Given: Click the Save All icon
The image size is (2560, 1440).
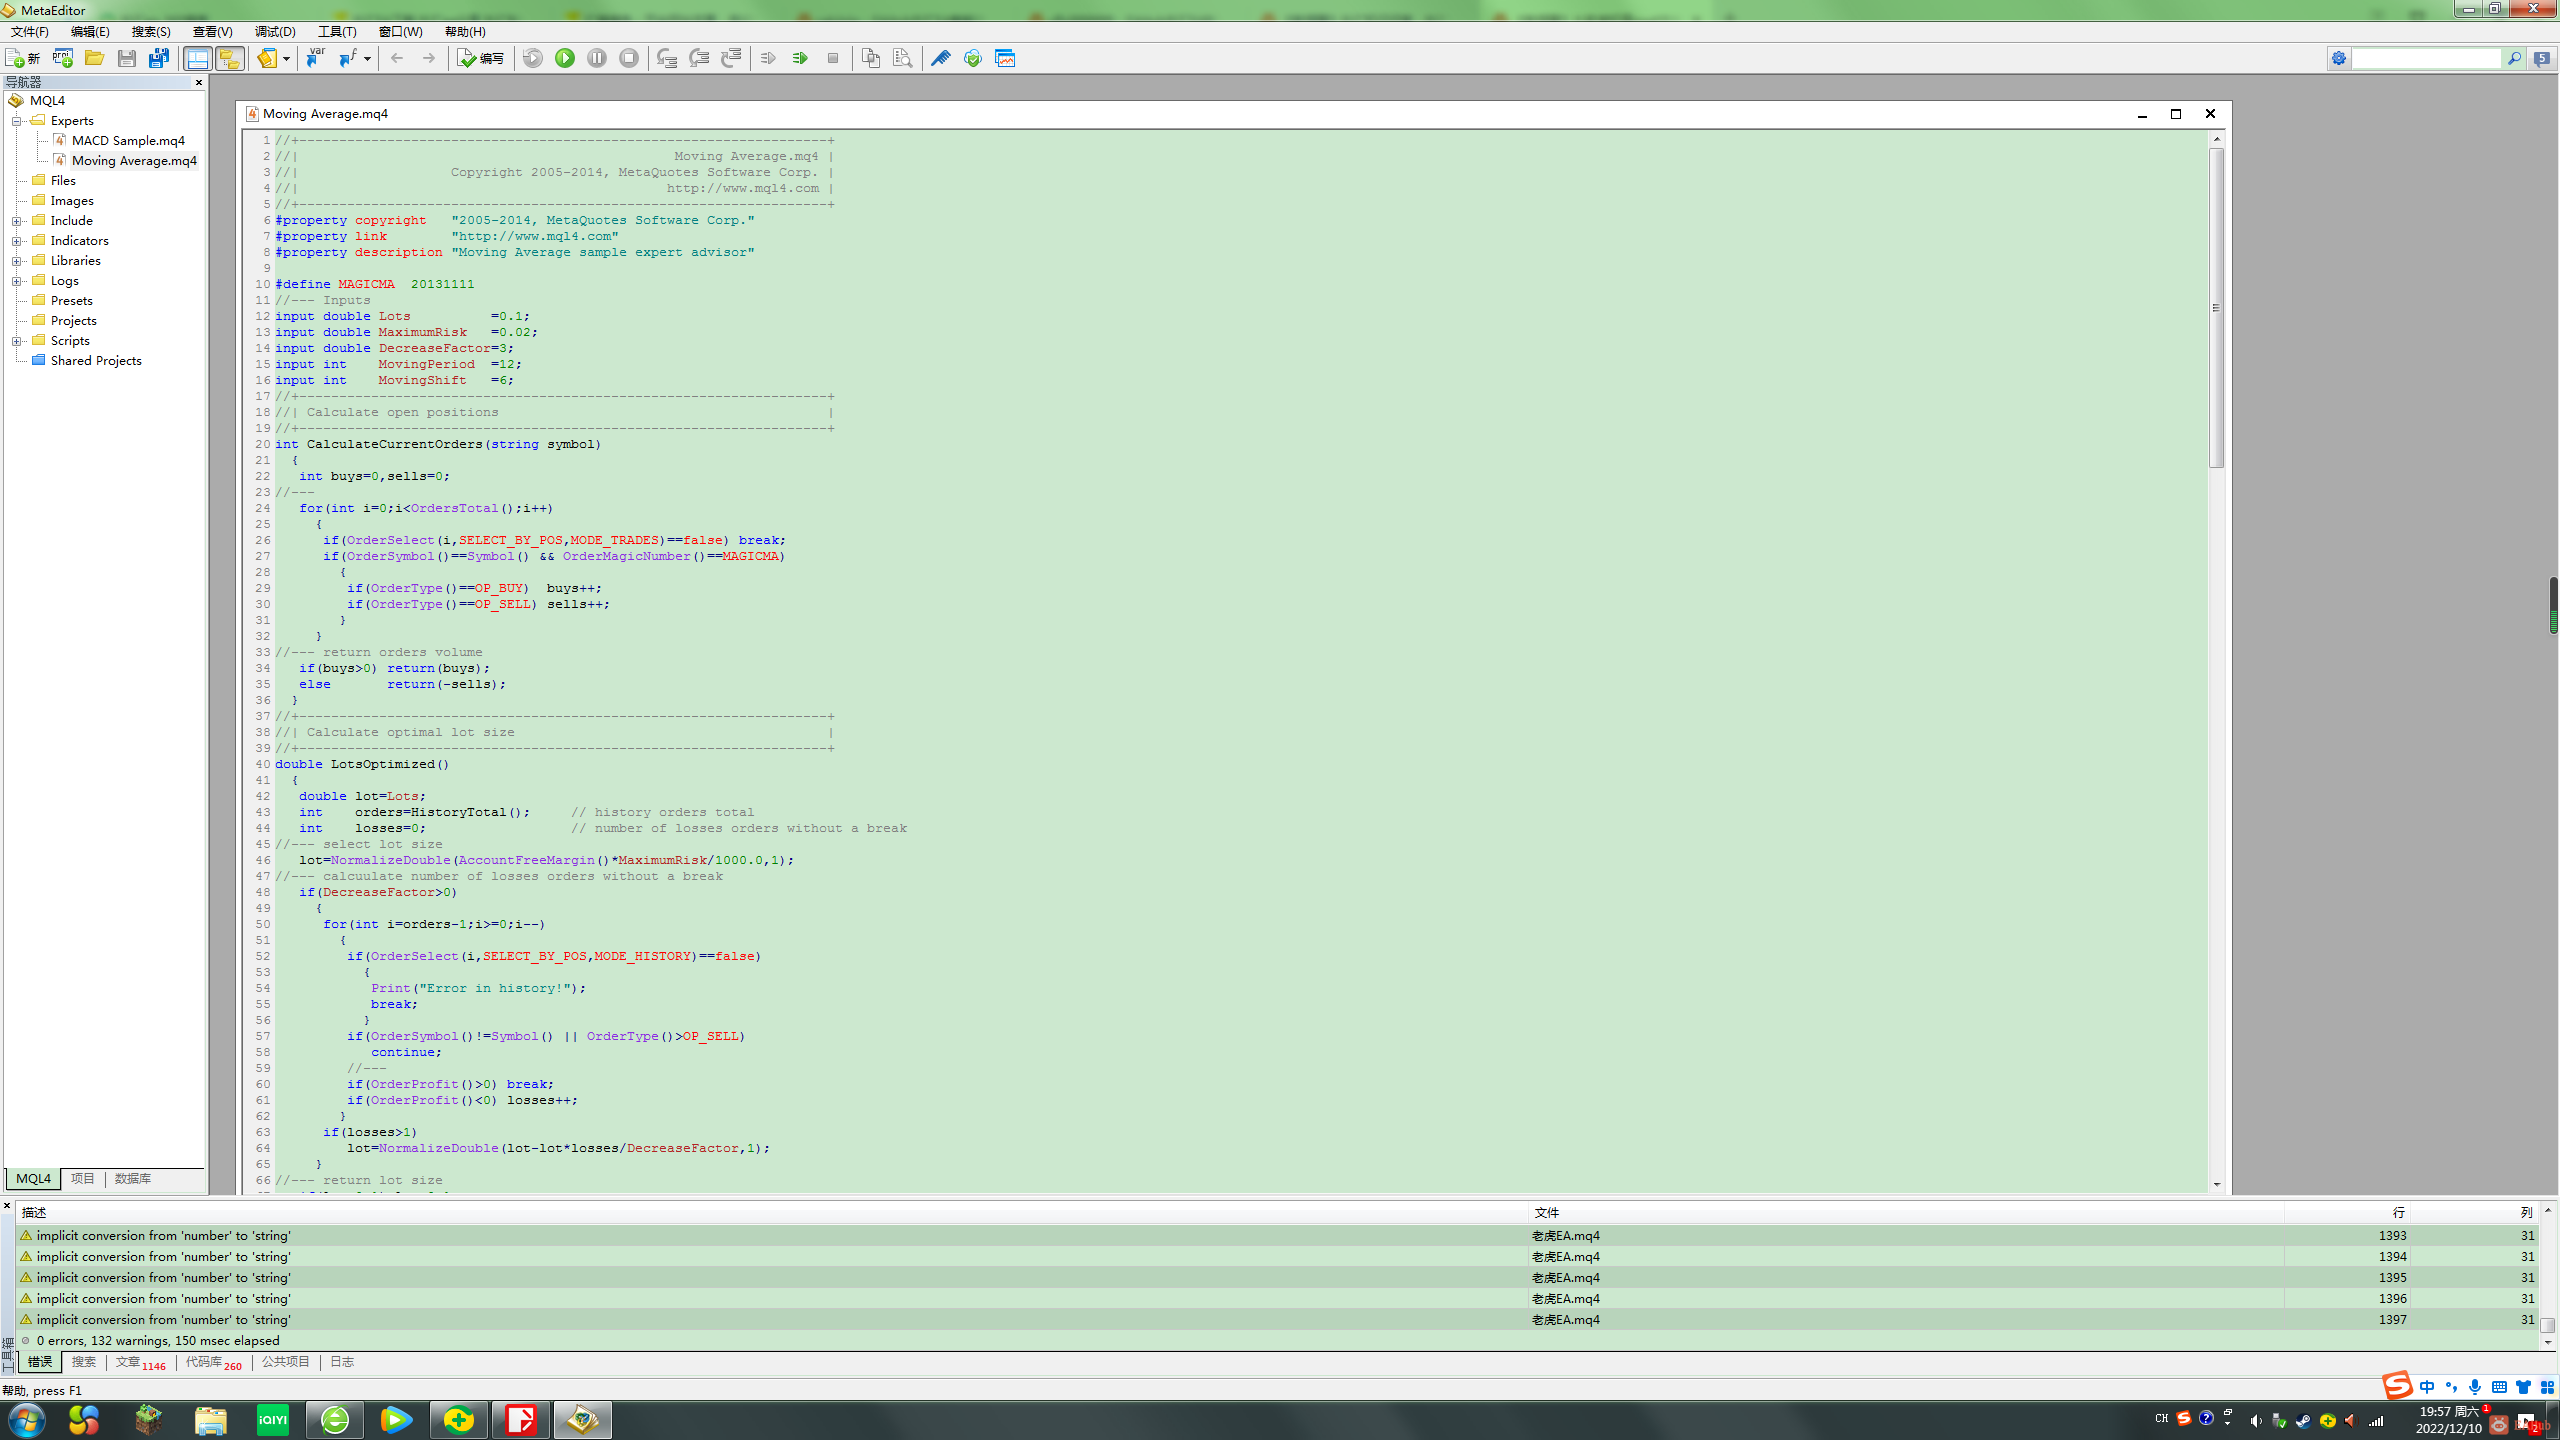Looking at the screenshot, I should coord(159,58).
